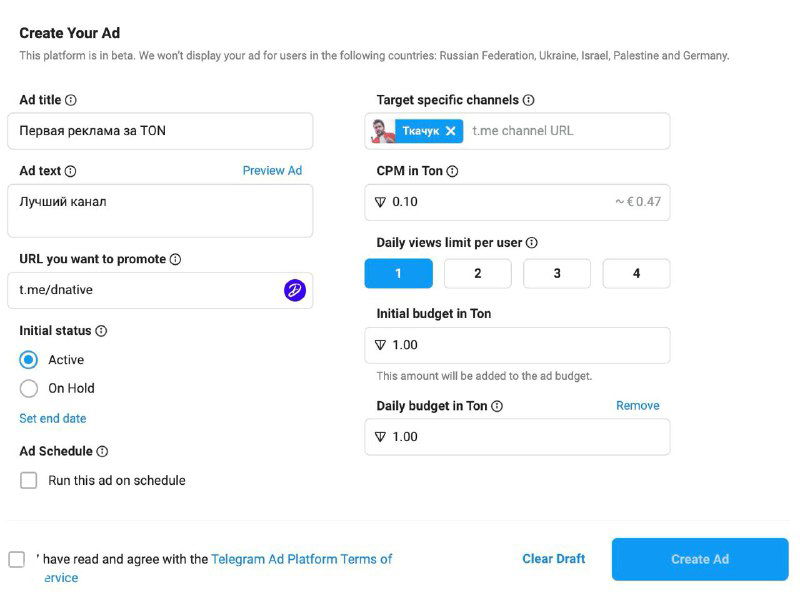This screenshot has height=606, width=800.
Task: Open the Preview Ad link
Action: point(272,170)
